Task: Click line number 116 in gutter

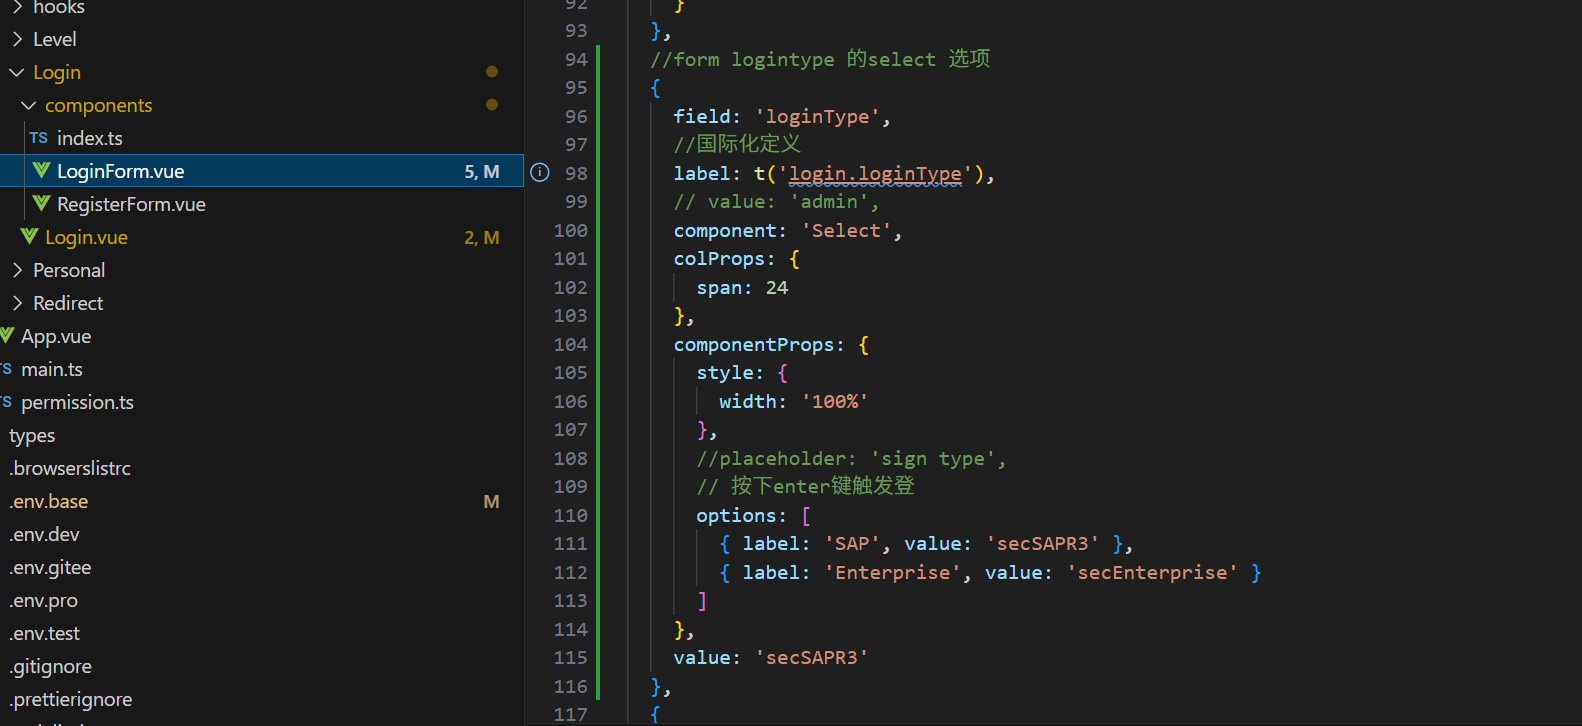Action: pyautogui.click(x=571, y=686)
